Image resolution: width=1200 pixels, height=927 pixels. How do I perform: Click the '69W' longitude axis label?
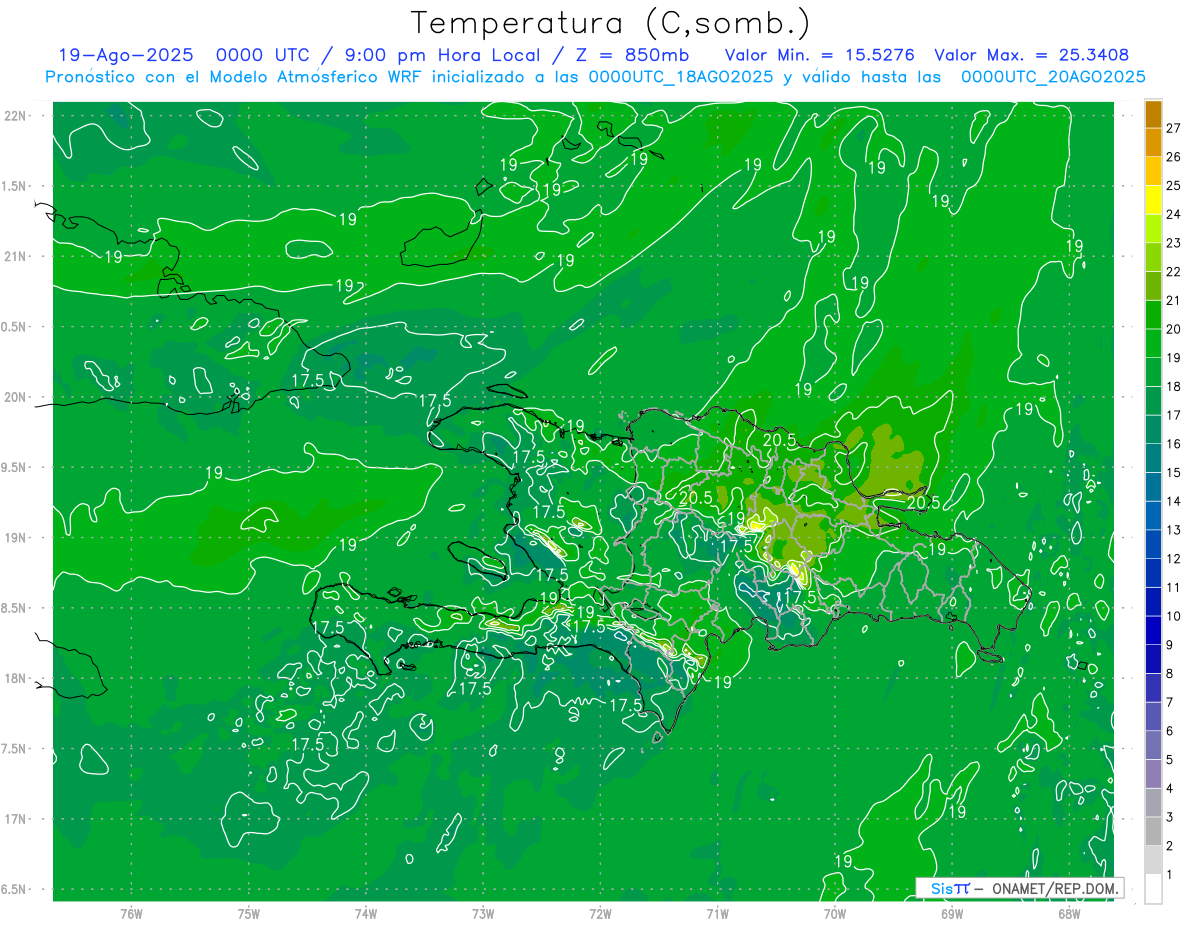coord(952,914)
